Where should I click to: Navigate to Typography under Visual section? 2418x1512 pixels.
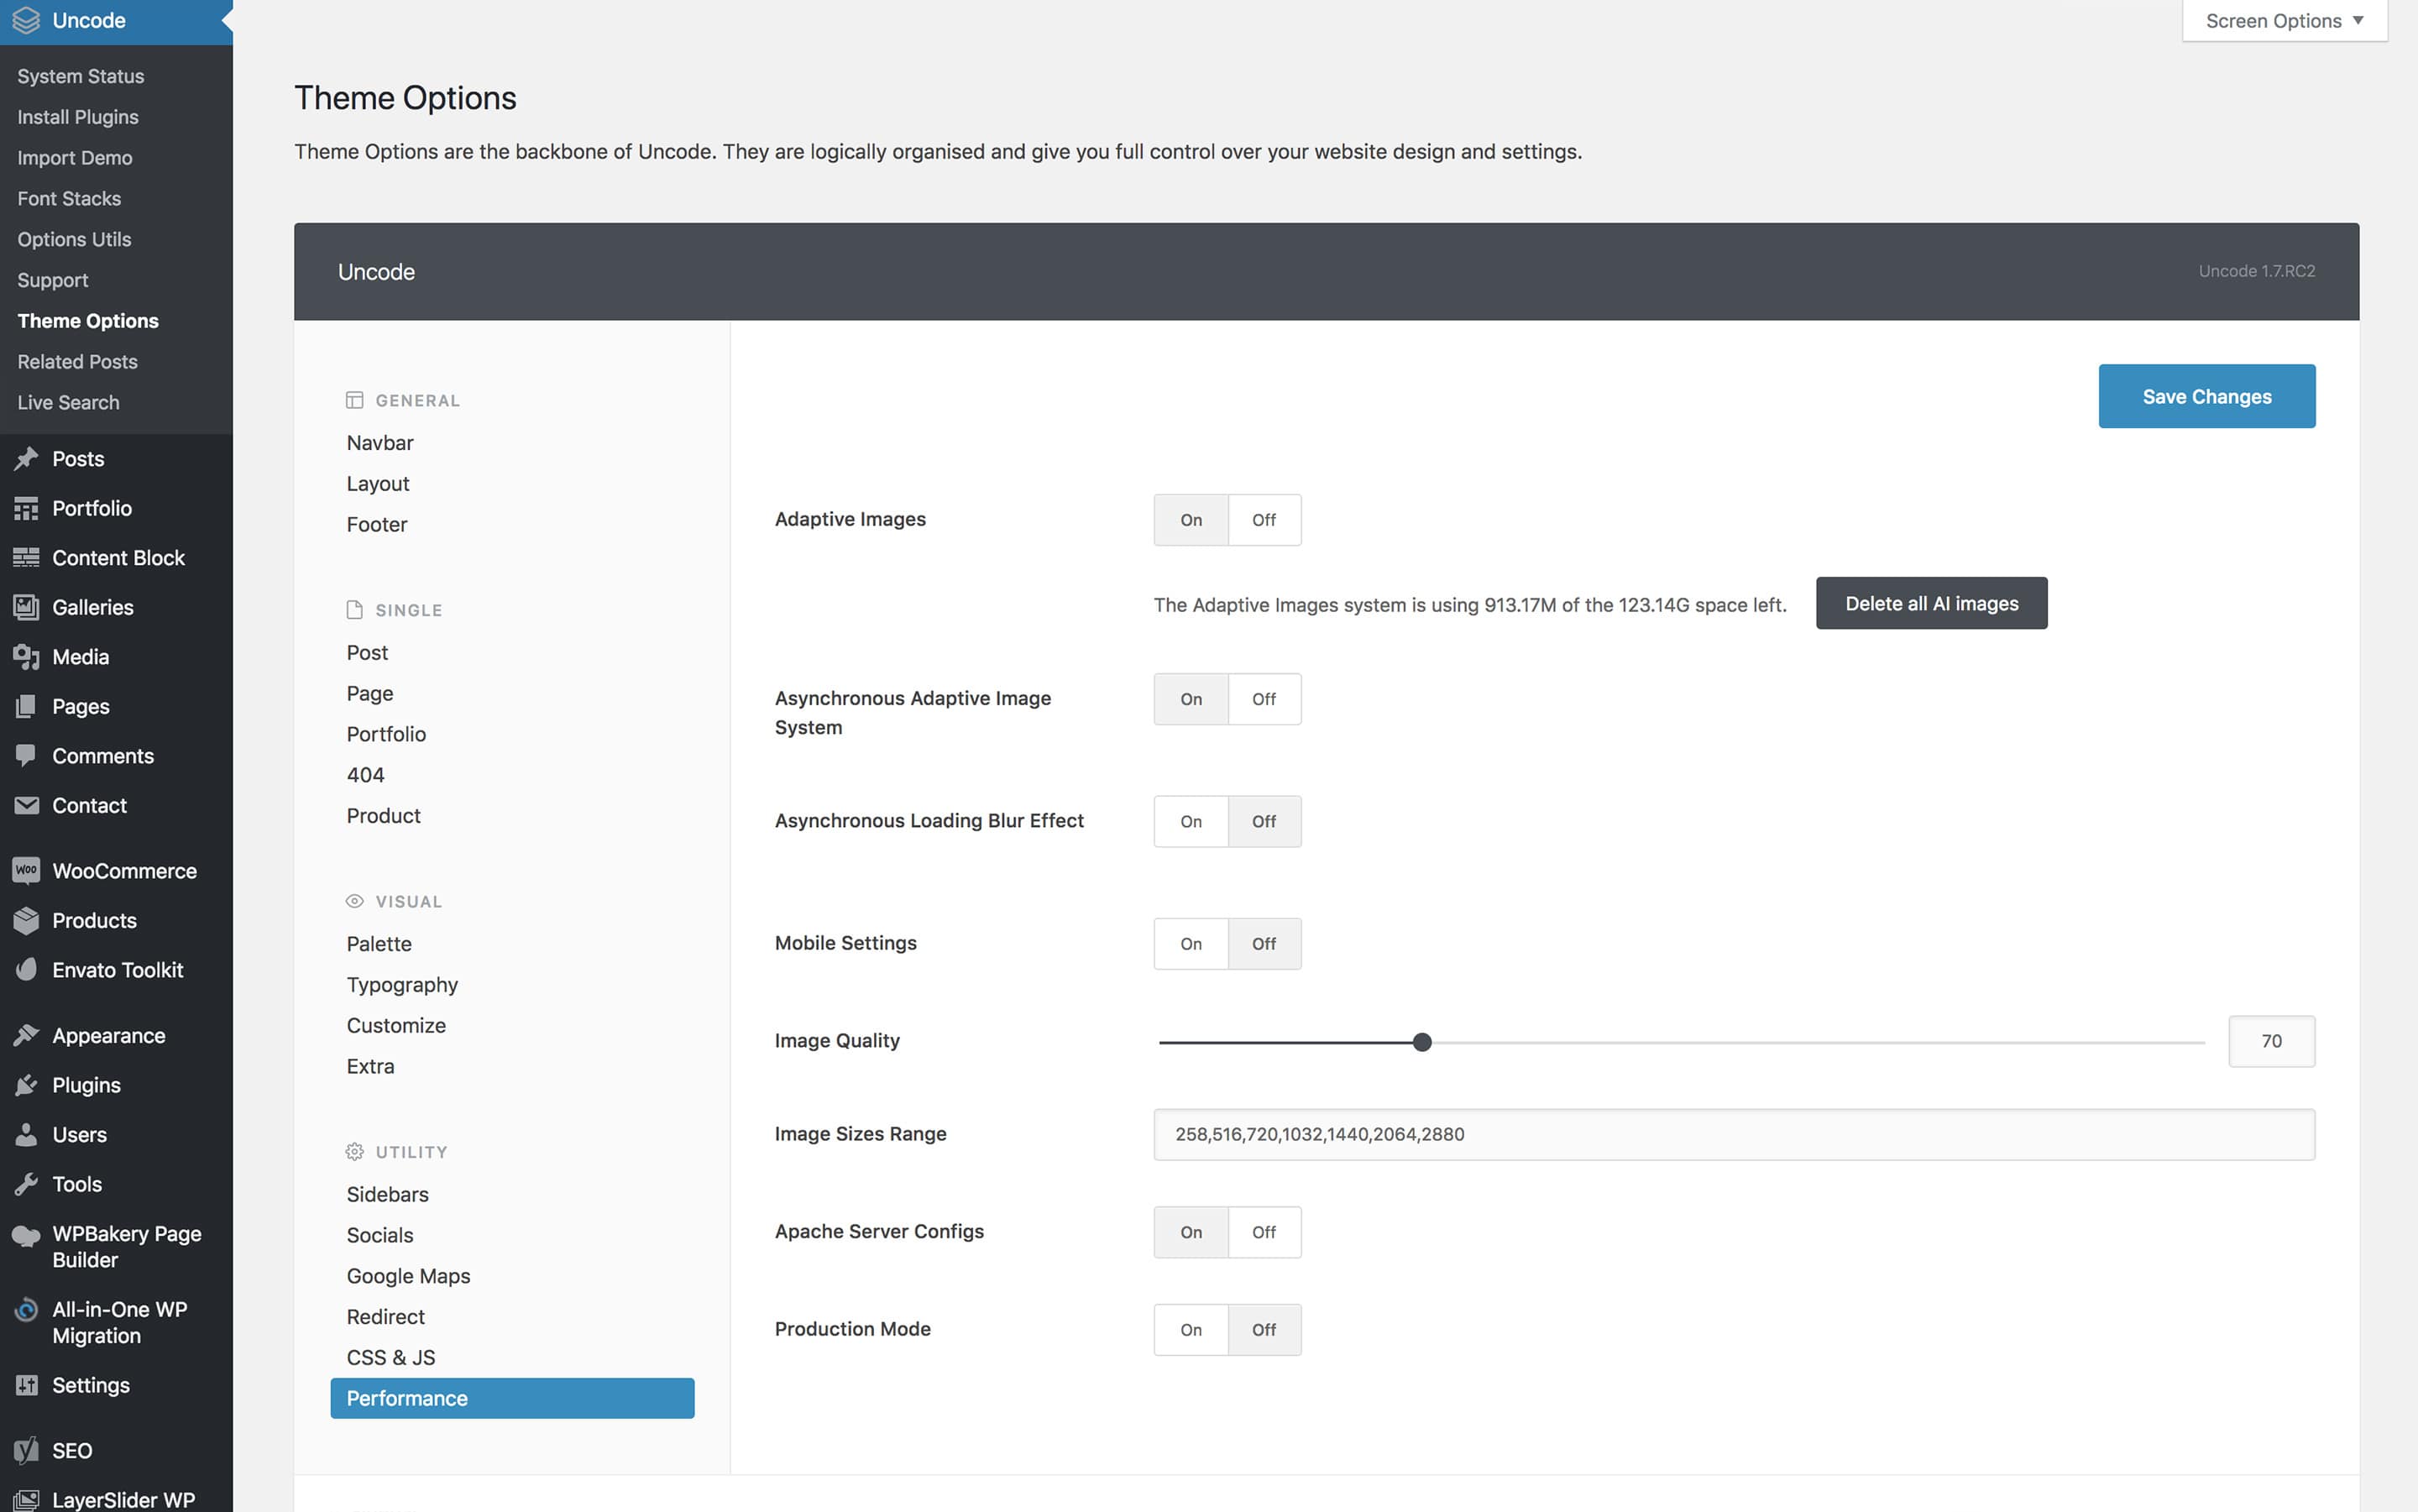click(x=400, y=984)
